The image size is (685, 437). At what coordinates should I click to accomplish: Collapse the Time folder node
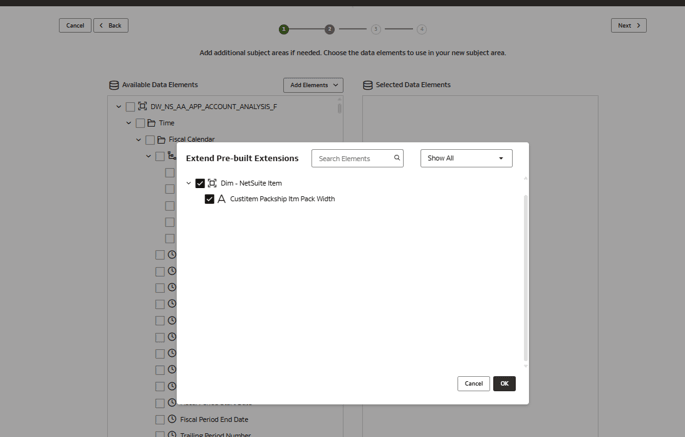pyautogui.click(x=128, y=123)
